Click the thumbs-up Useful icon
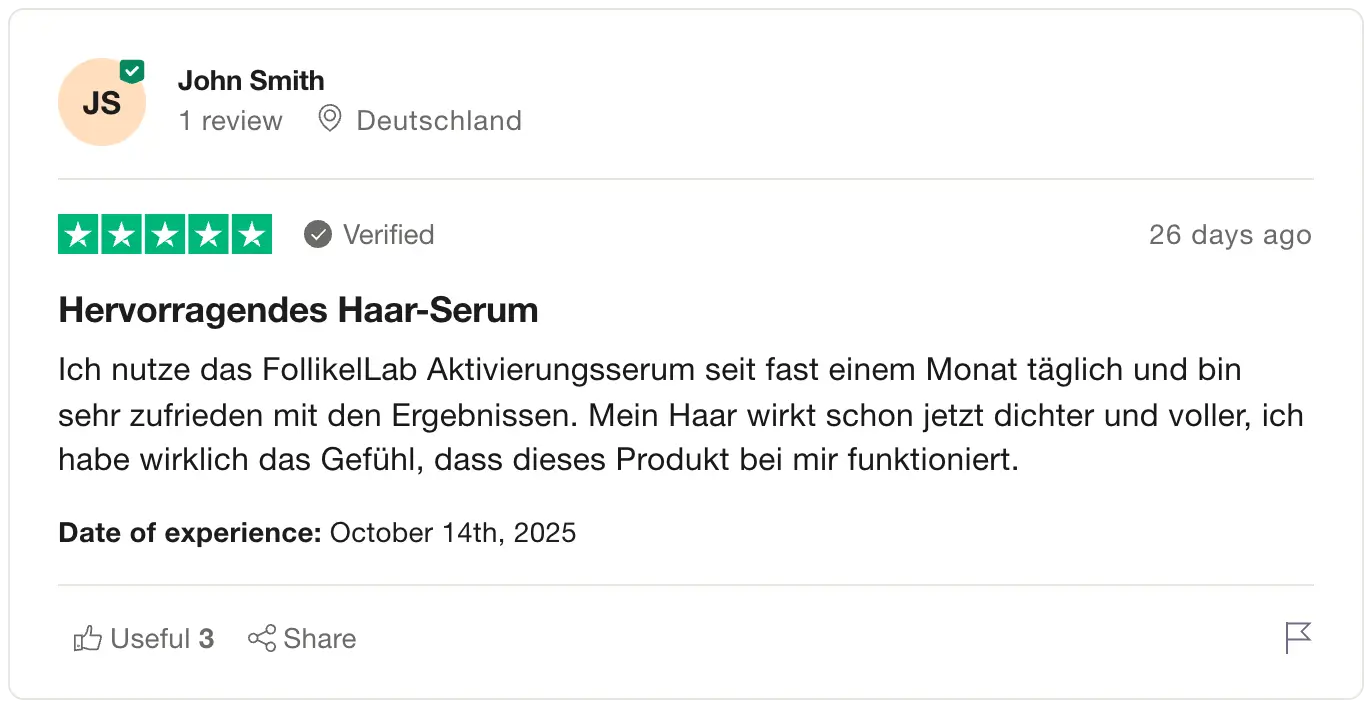This screenshot has height=708, width=1372. (x=88, y=639)
